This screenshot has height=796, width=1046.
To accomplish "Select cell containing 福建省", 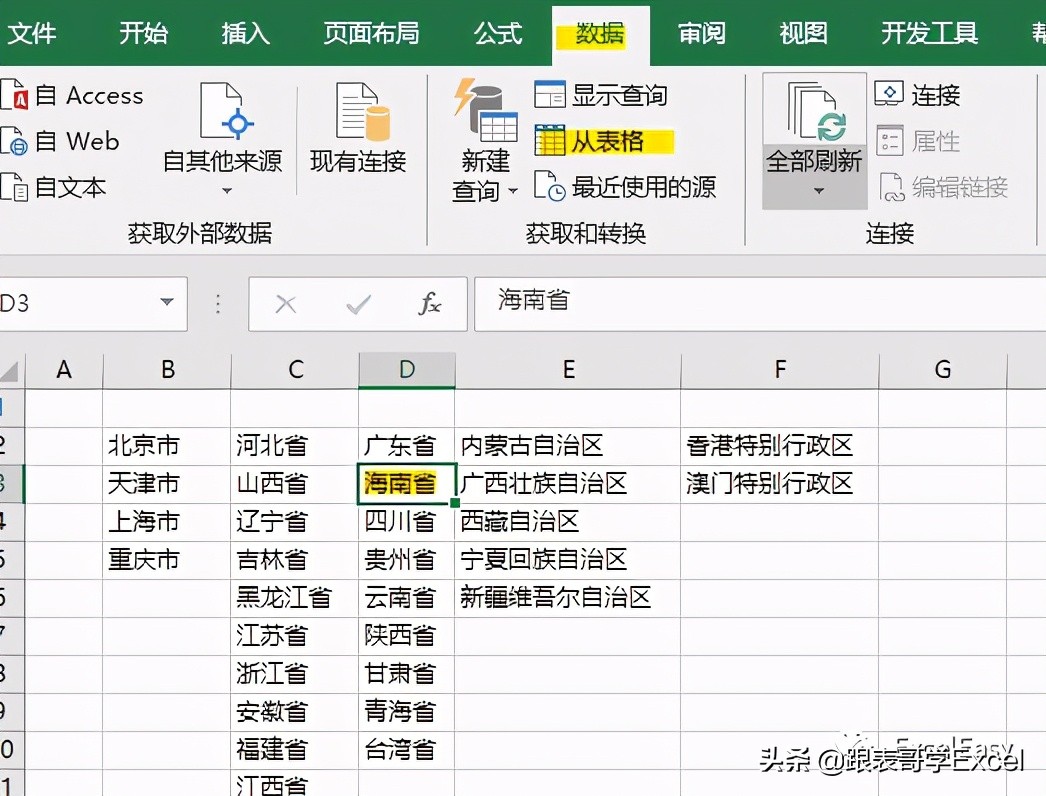I will point(295,750).
